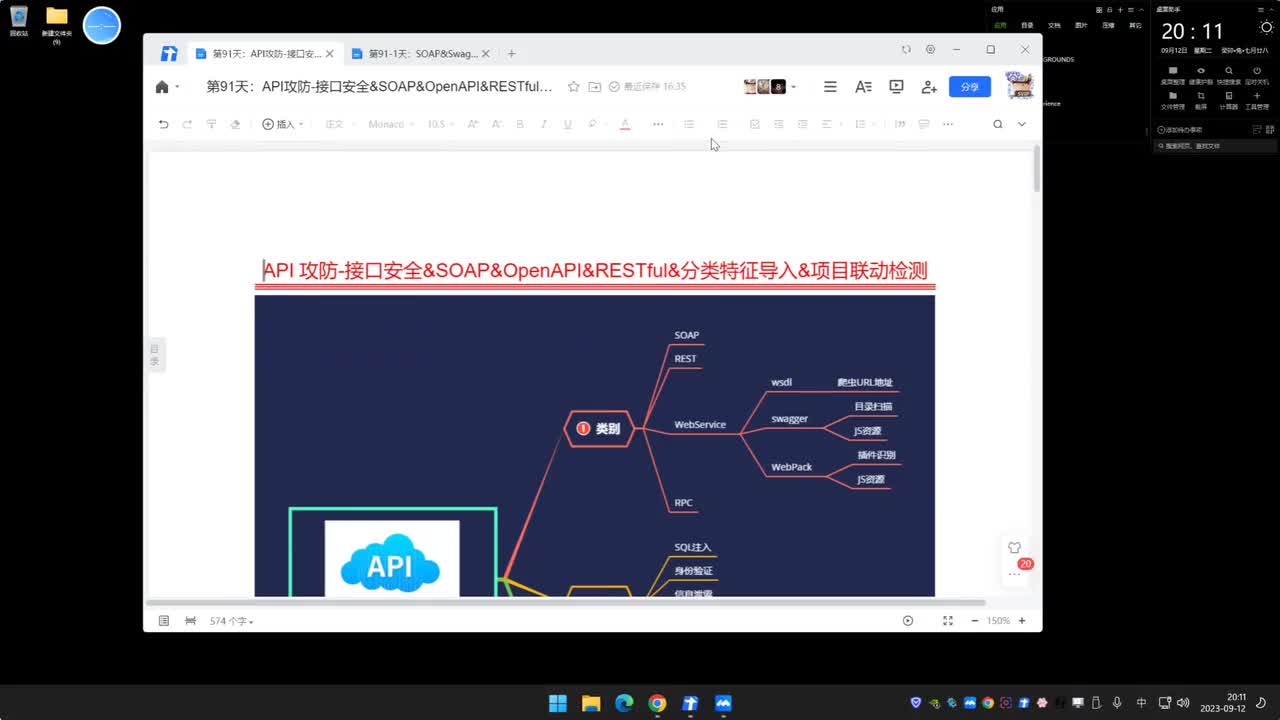
Task: Open File Explorer from taskbar
Action: coord(590,703)
